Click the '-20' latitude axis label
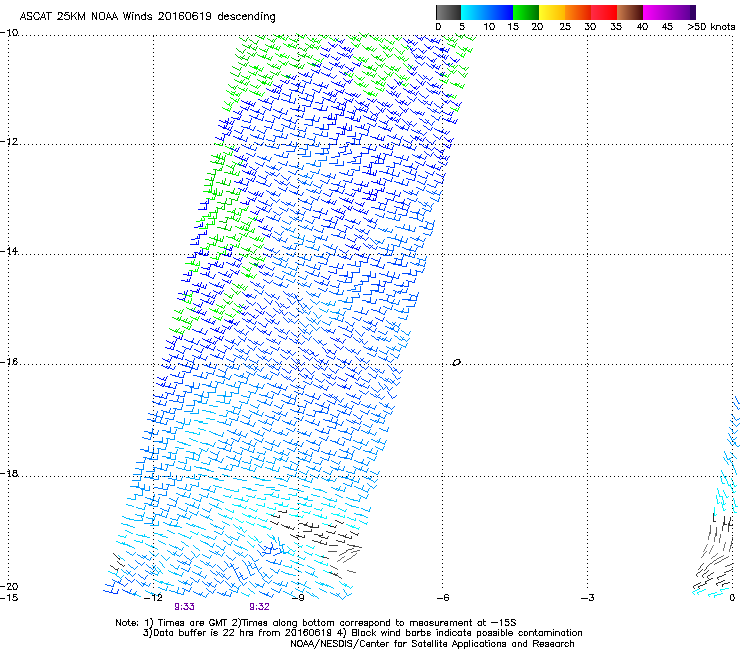This screenshot has width=740, height=650. 9,586
